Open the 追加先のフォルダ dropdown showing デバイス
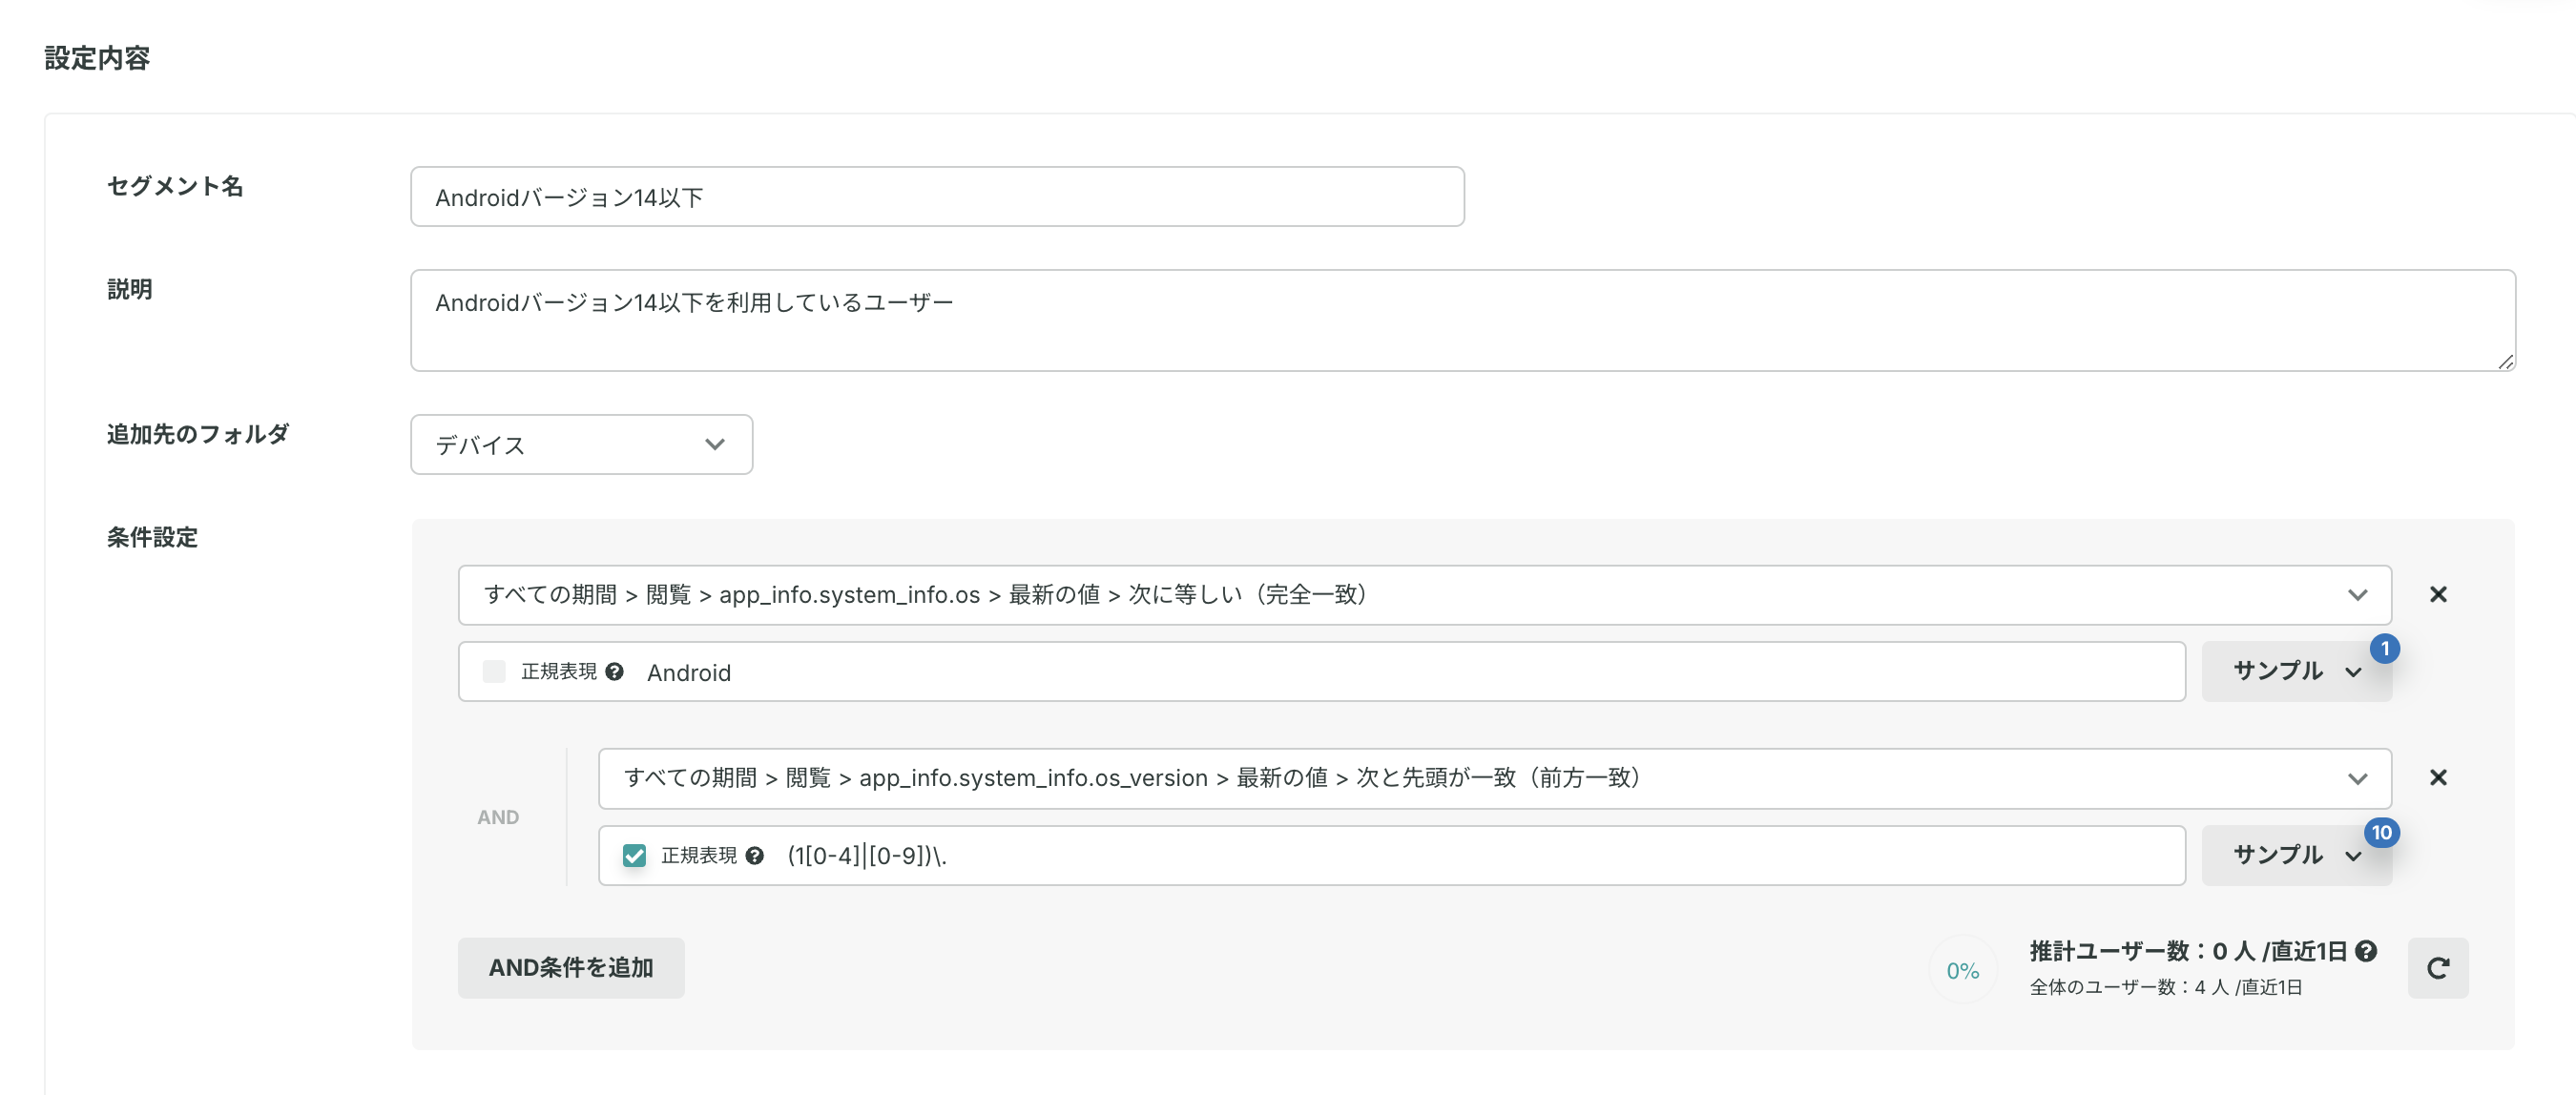Screen dimensions: 2576x1095 click(581, 444)
